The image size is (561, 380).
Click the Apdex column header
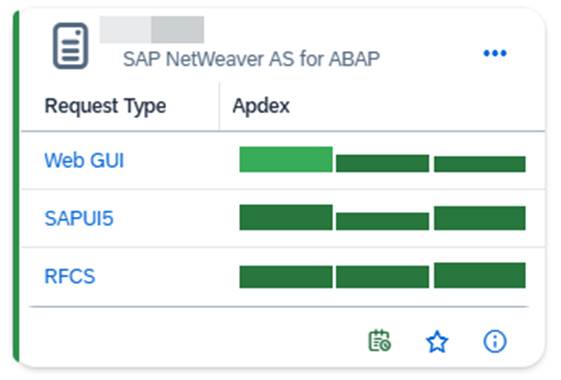[261, 106]
